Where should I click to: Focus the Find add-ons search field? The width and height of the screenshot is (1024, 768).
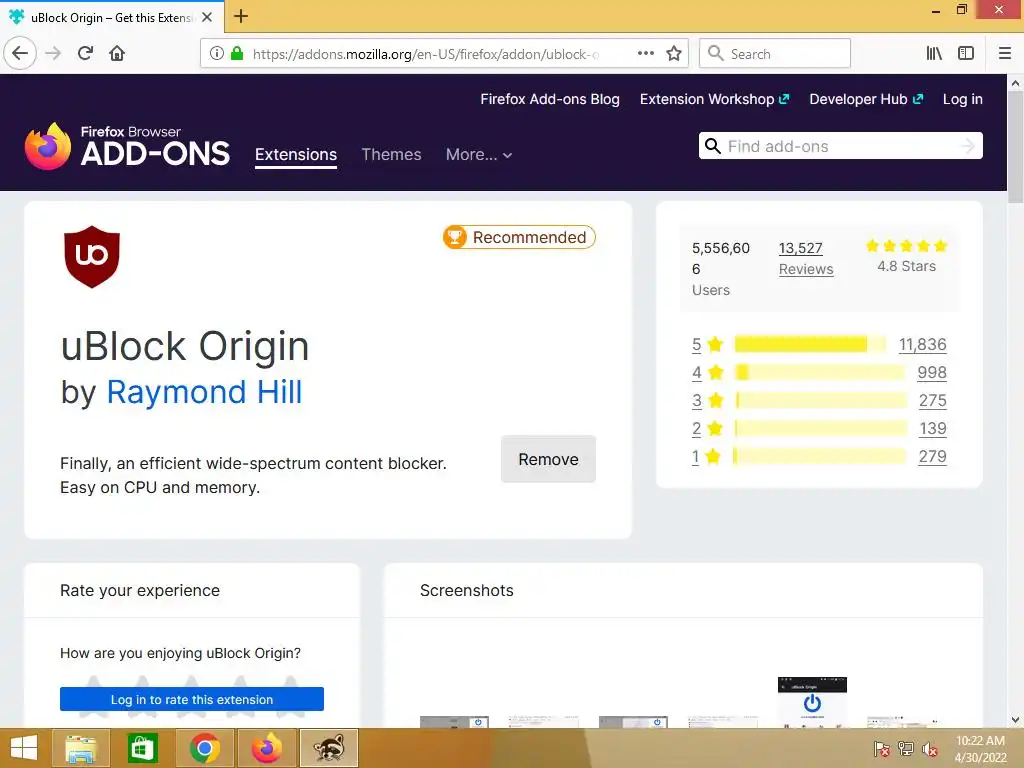[x=840, y=146]
